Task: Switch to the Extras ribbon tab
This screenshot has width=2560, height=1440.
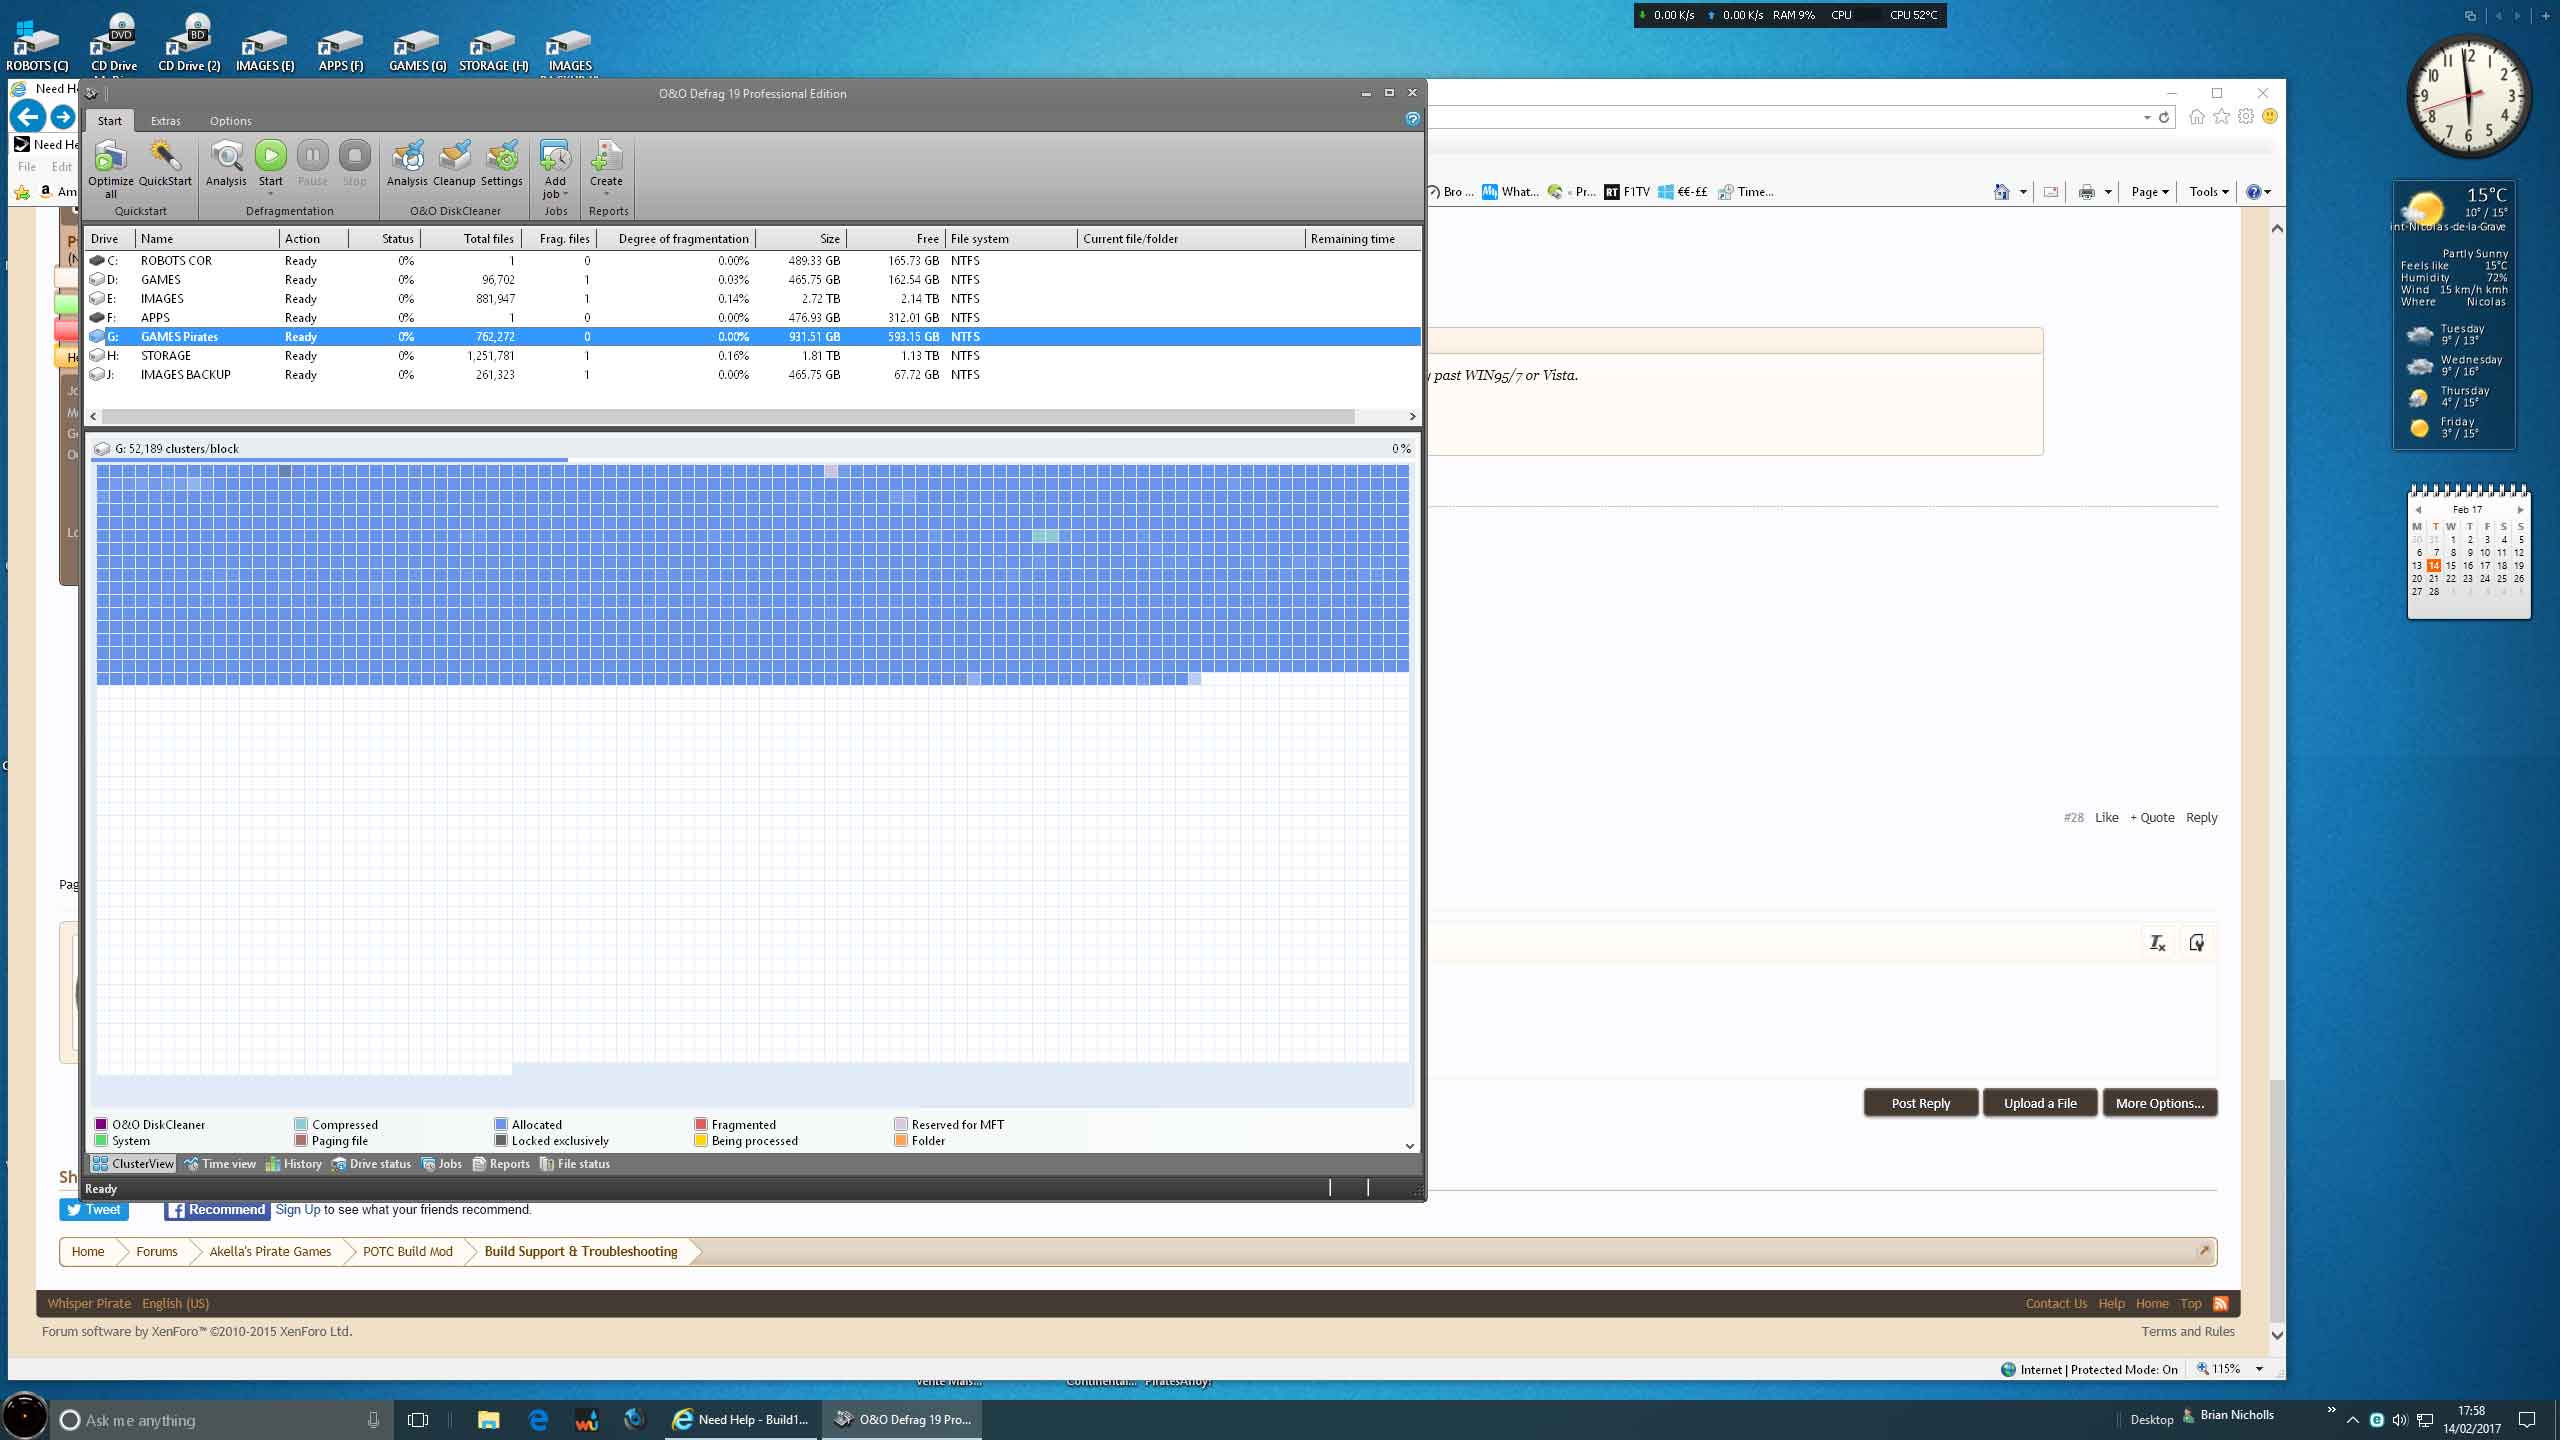Action: point(166,121)
